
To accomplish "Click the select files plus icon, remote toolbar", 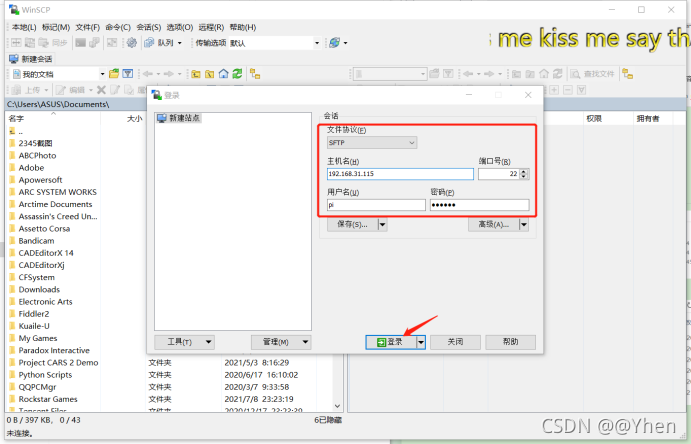I will pyautogui.click(x=554, y=90).
